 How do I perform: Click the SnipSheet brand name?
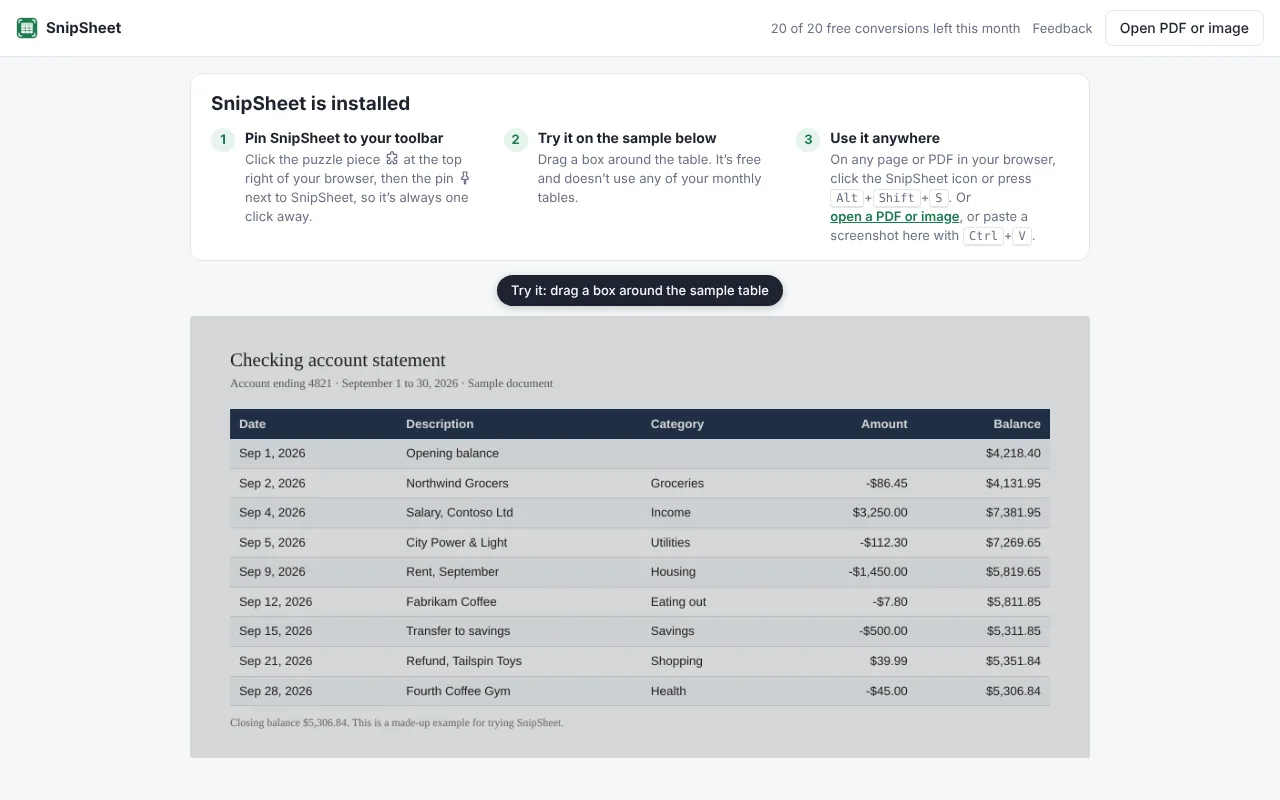(x=84, y=28)
